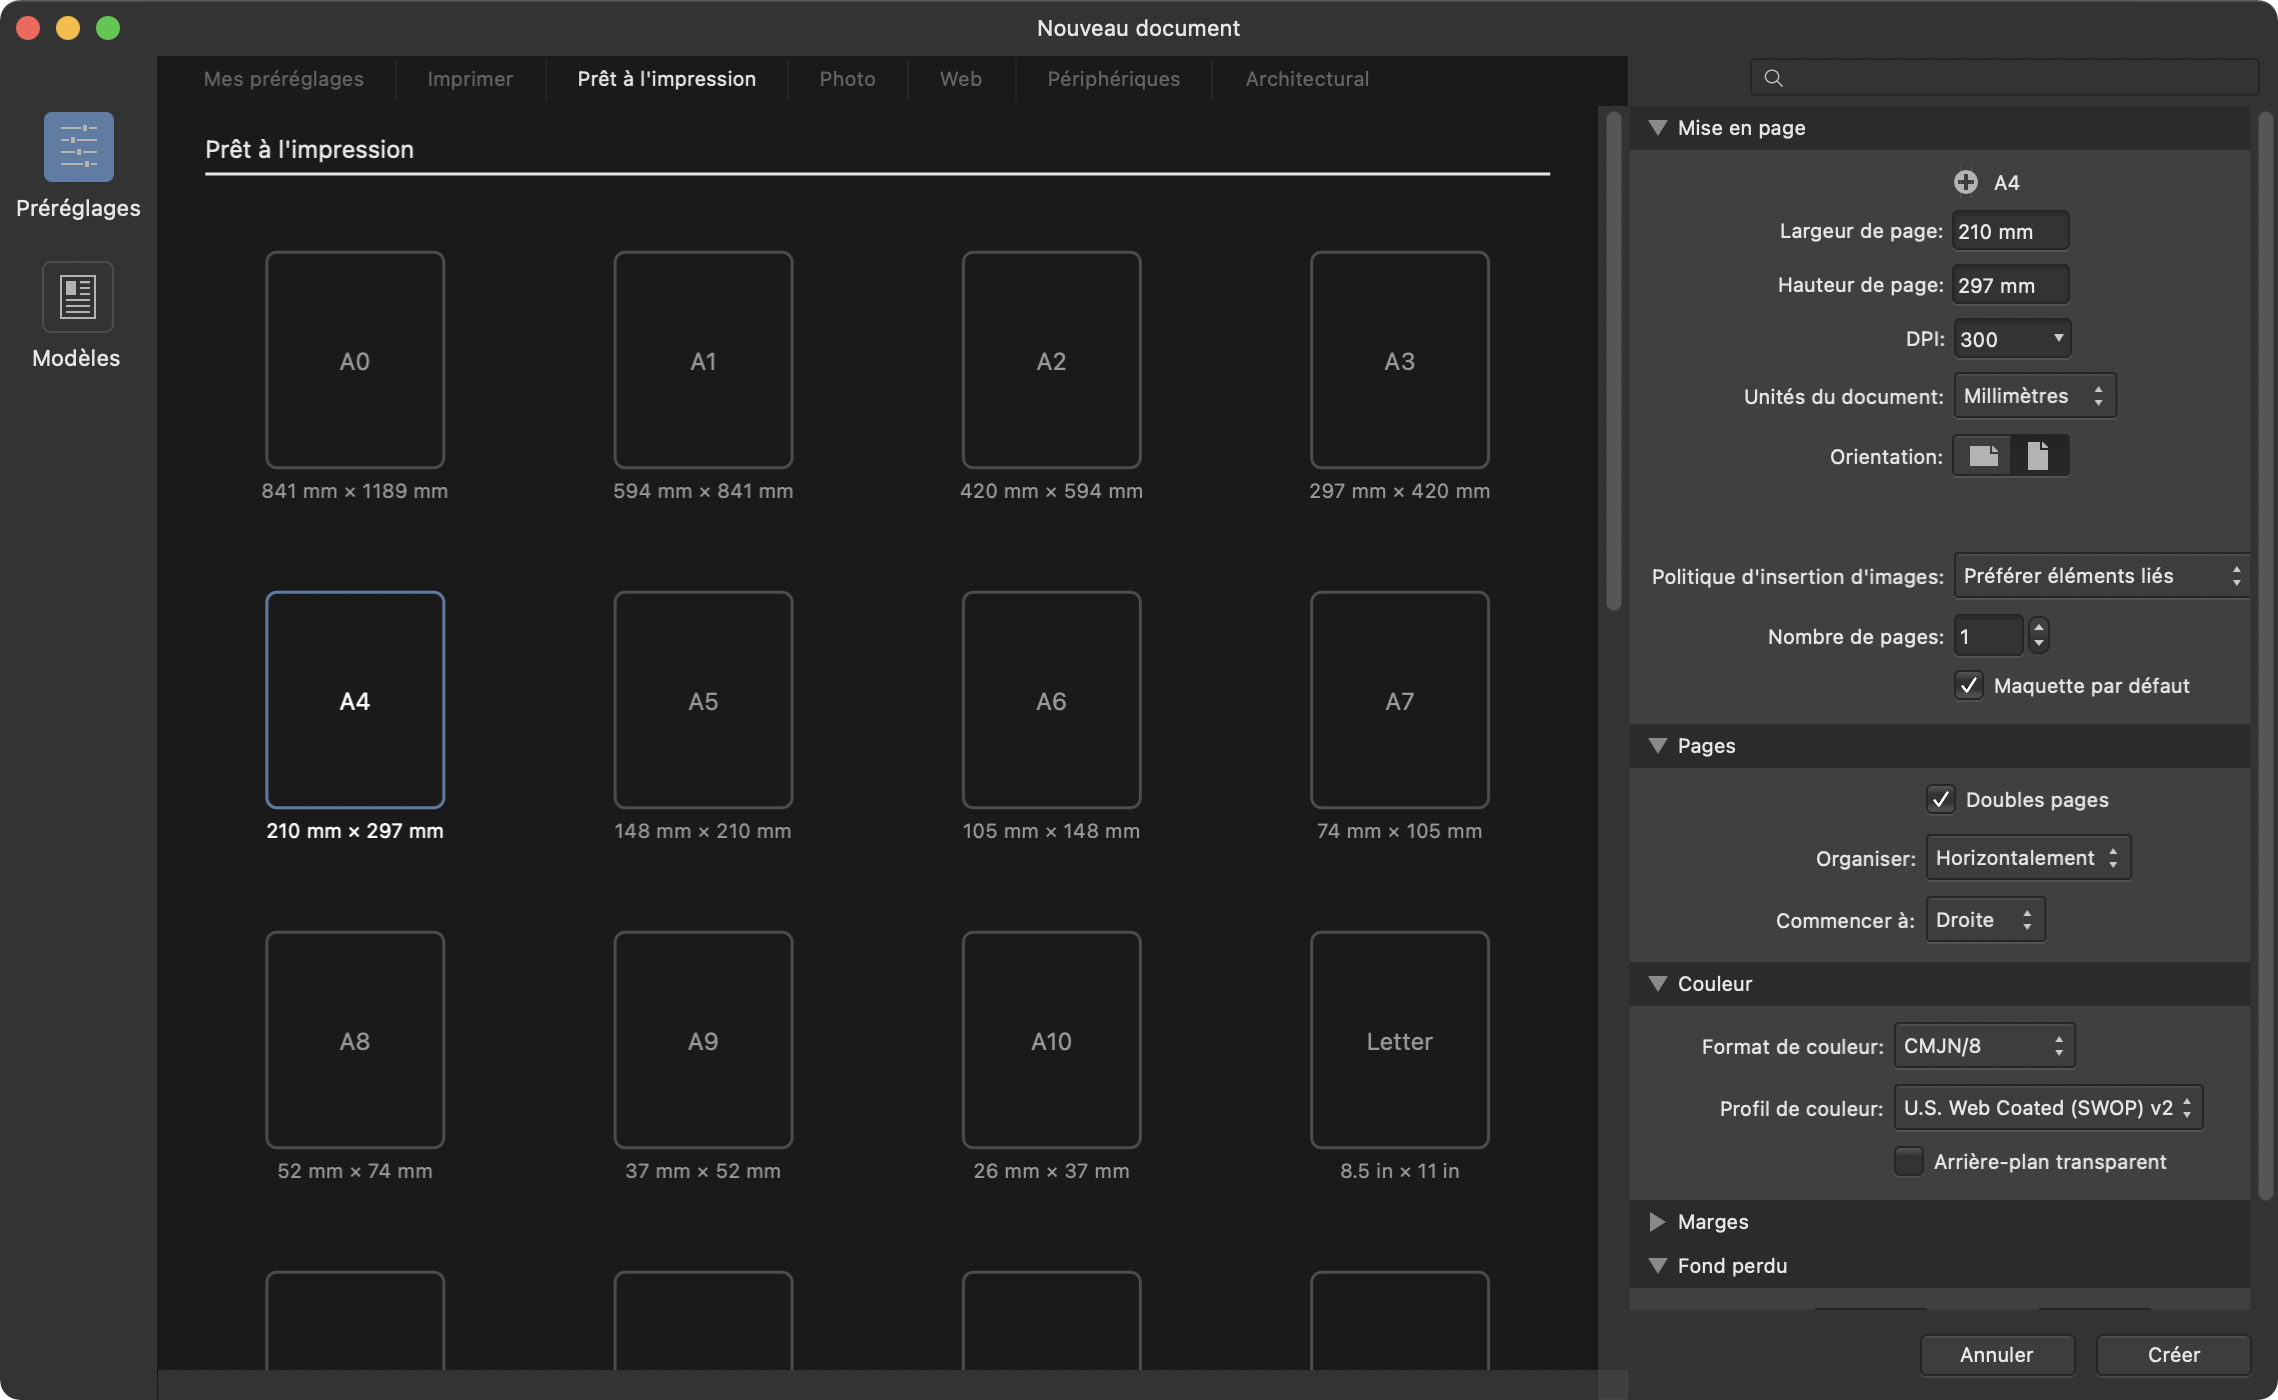
Task: Set landscape orientation icon
Action: [x=1983, y=456]
